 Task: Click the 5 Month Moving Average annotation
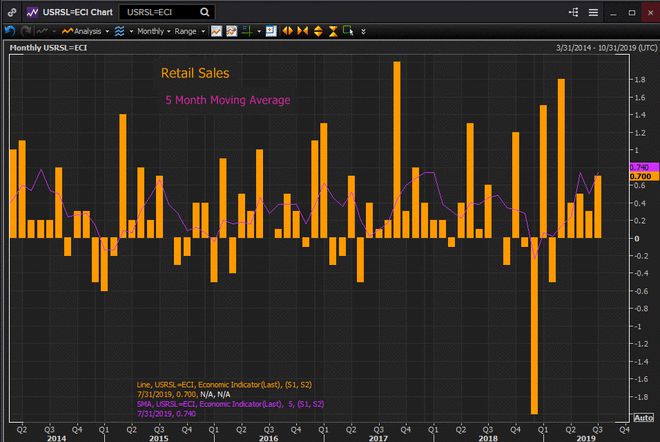point(228,100)
